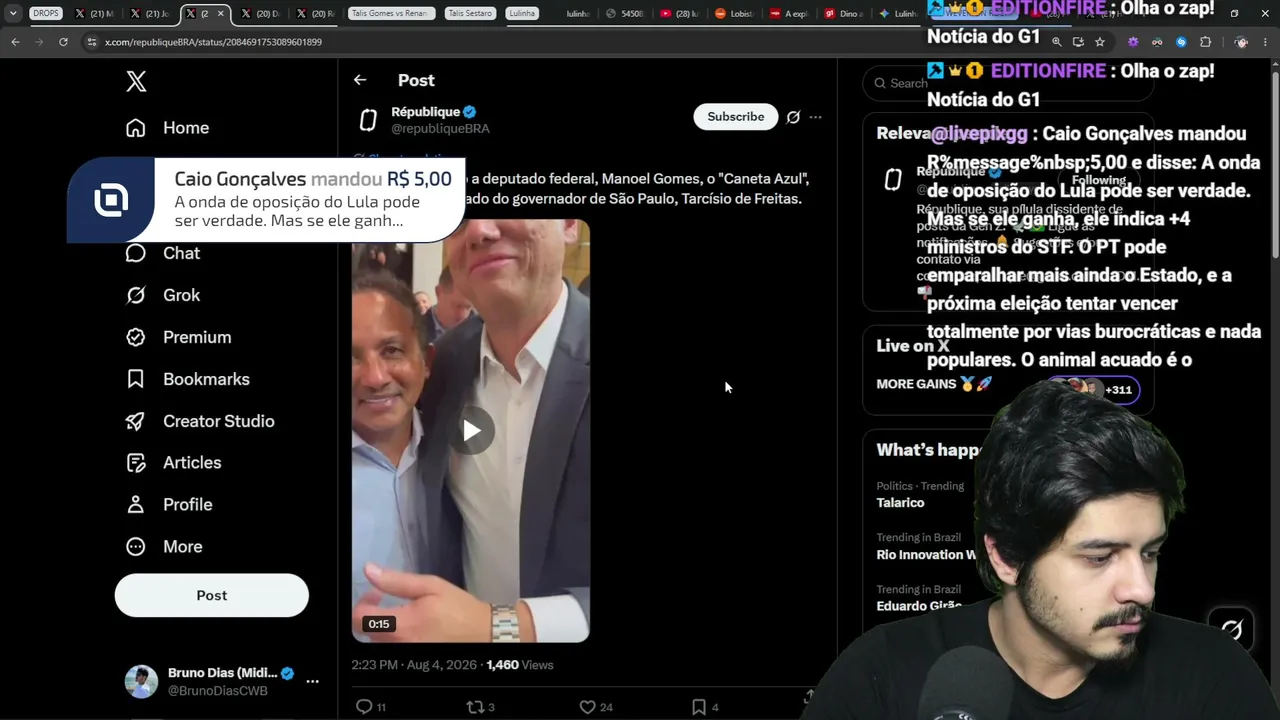
Task: Bookmark this page with star icon
Action: point(1100,42)
